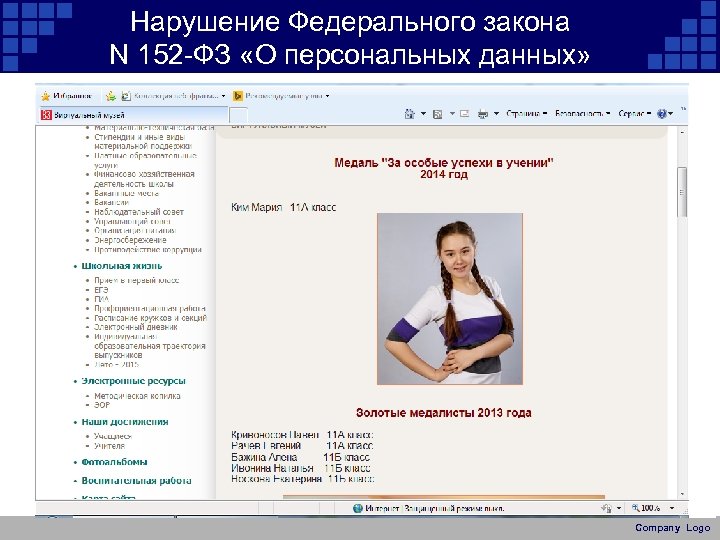The width and height of the screenshot is (720, 540).
Task: Open the dropdown arrow next to the printer icon
Action: (x=496, y=113)
